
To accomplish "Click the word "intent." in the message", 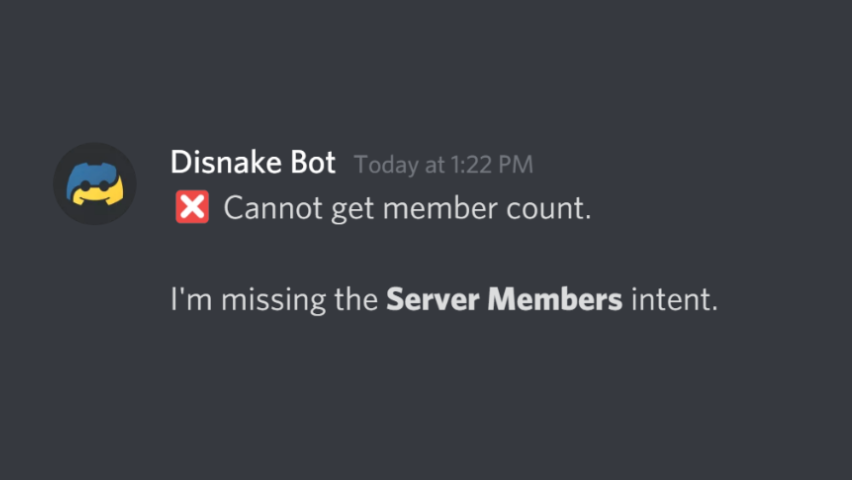I will click(x=674, y=299).
